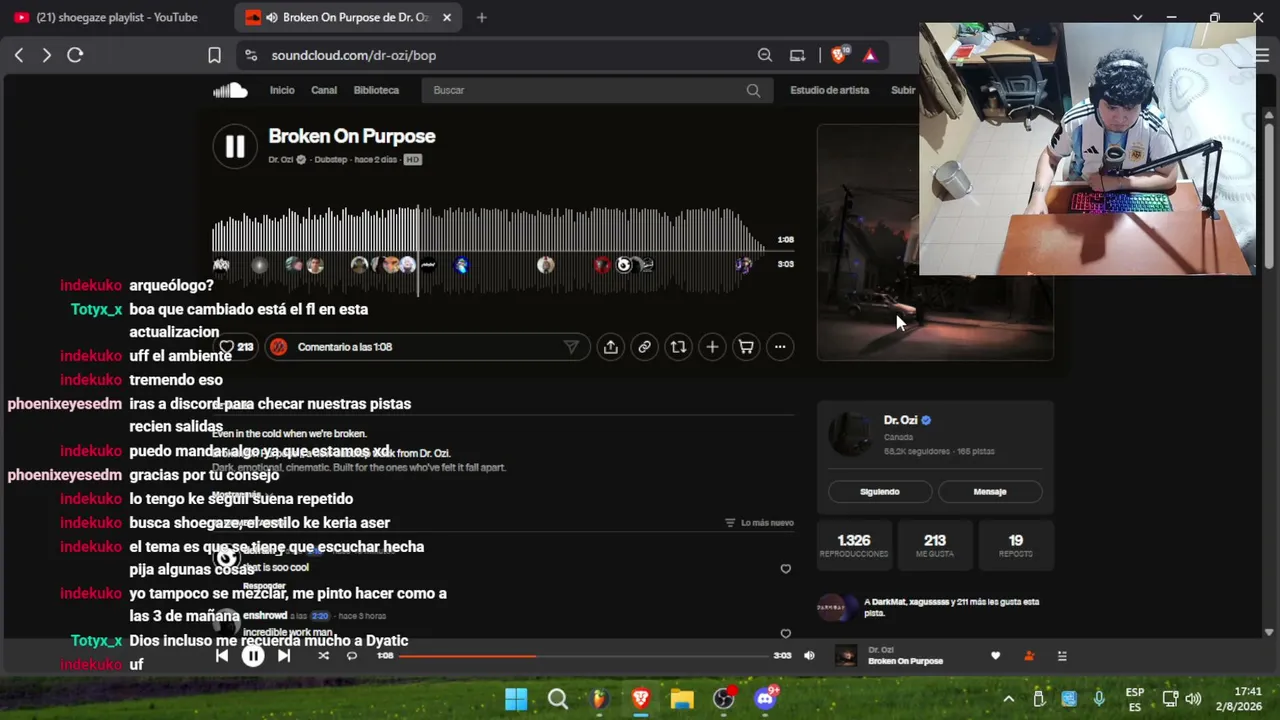Screen dimensions: 1280x720
Task: Open Brave Rewards triangle icon
Action: (x=870, y=55)
